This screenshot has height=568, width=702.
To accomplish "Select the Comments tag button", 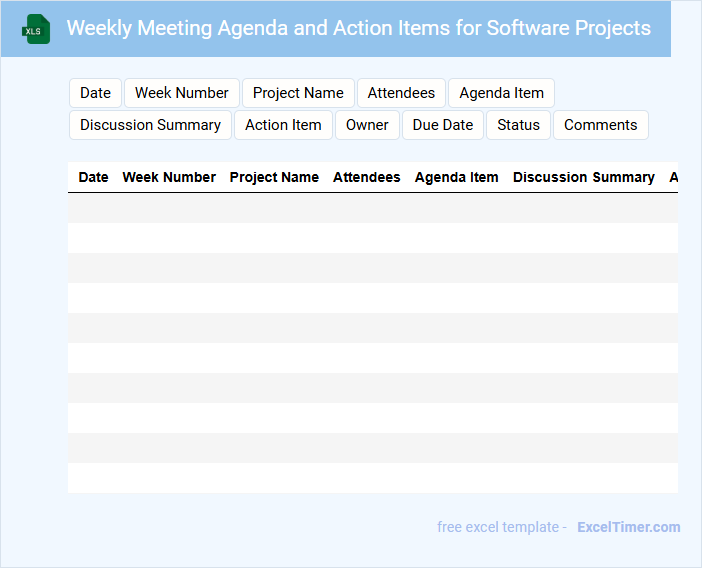I will 600,125.
